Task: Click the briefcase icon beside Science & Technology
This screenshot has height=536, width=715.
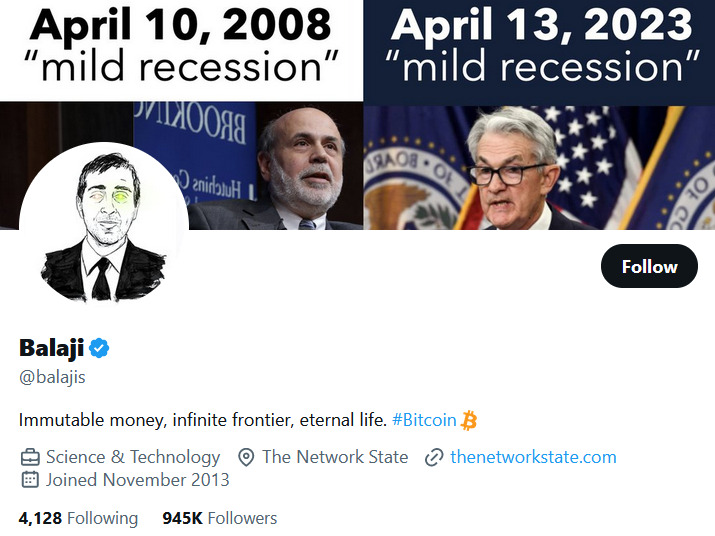Action: [30, 457]
